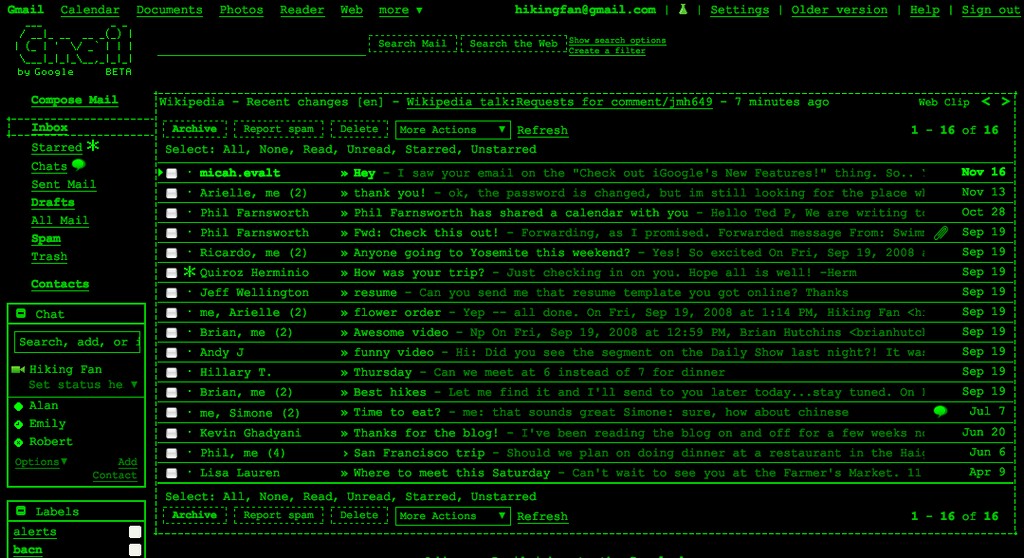
Task: Open Show search options link
Action: tap(617, 41)
